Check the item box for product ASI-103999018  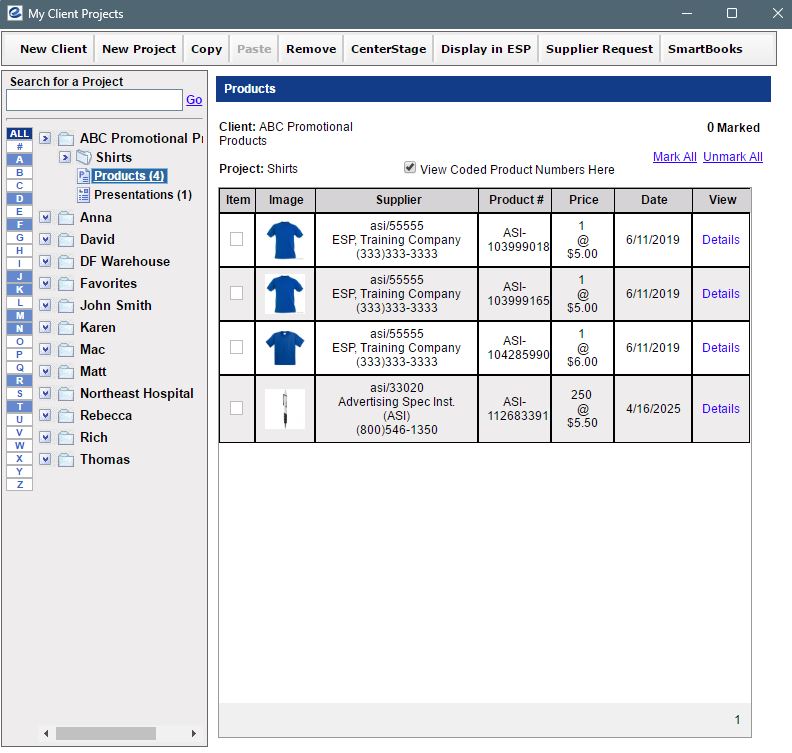236,240
